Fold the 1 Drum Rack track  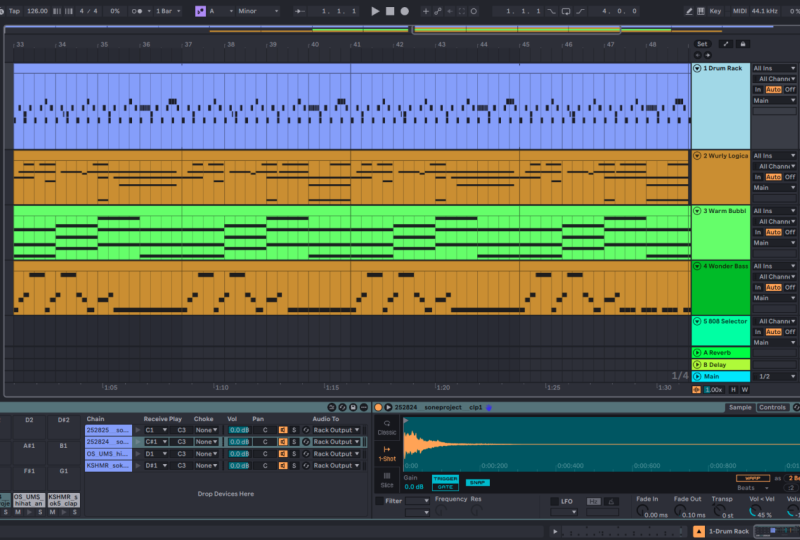point(697,68)
